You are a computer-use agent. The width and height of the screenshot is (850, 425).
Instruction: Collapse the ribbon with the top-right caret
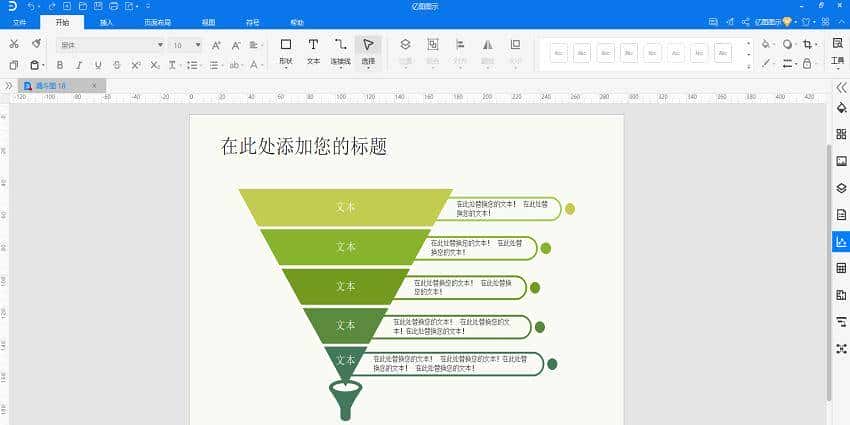[x=840, y=22]
